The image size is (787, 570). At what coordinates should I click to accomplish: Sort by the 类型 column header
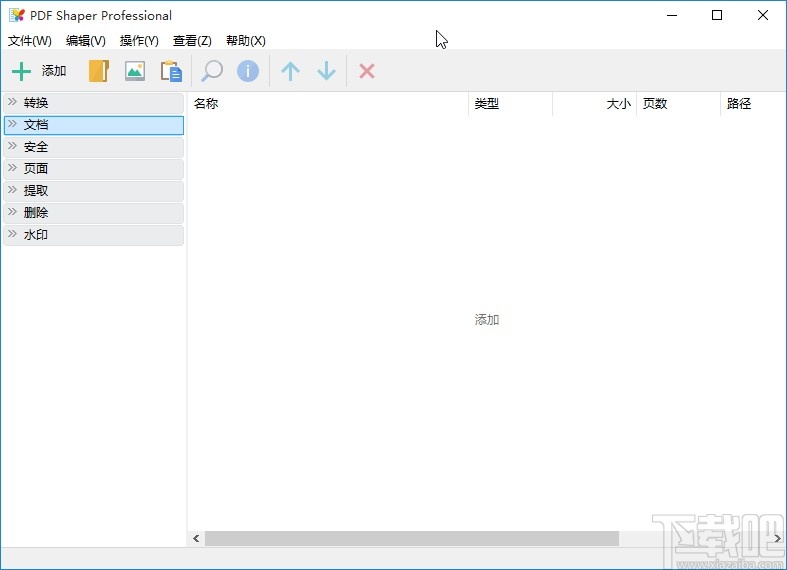coord(510,104)
